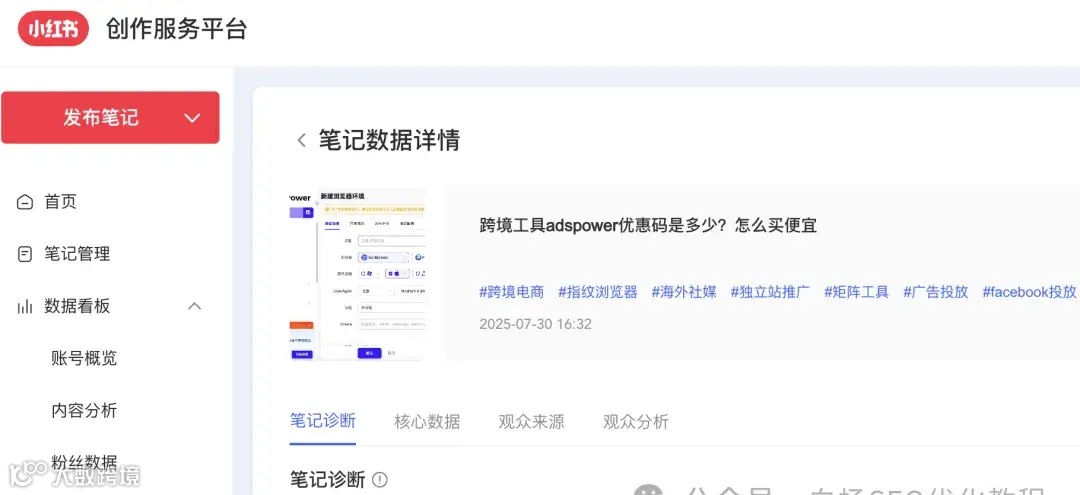Click the #跨境电商 hashtag
The width and height of the screenshot is (1080, 495).
pos(512,292)
